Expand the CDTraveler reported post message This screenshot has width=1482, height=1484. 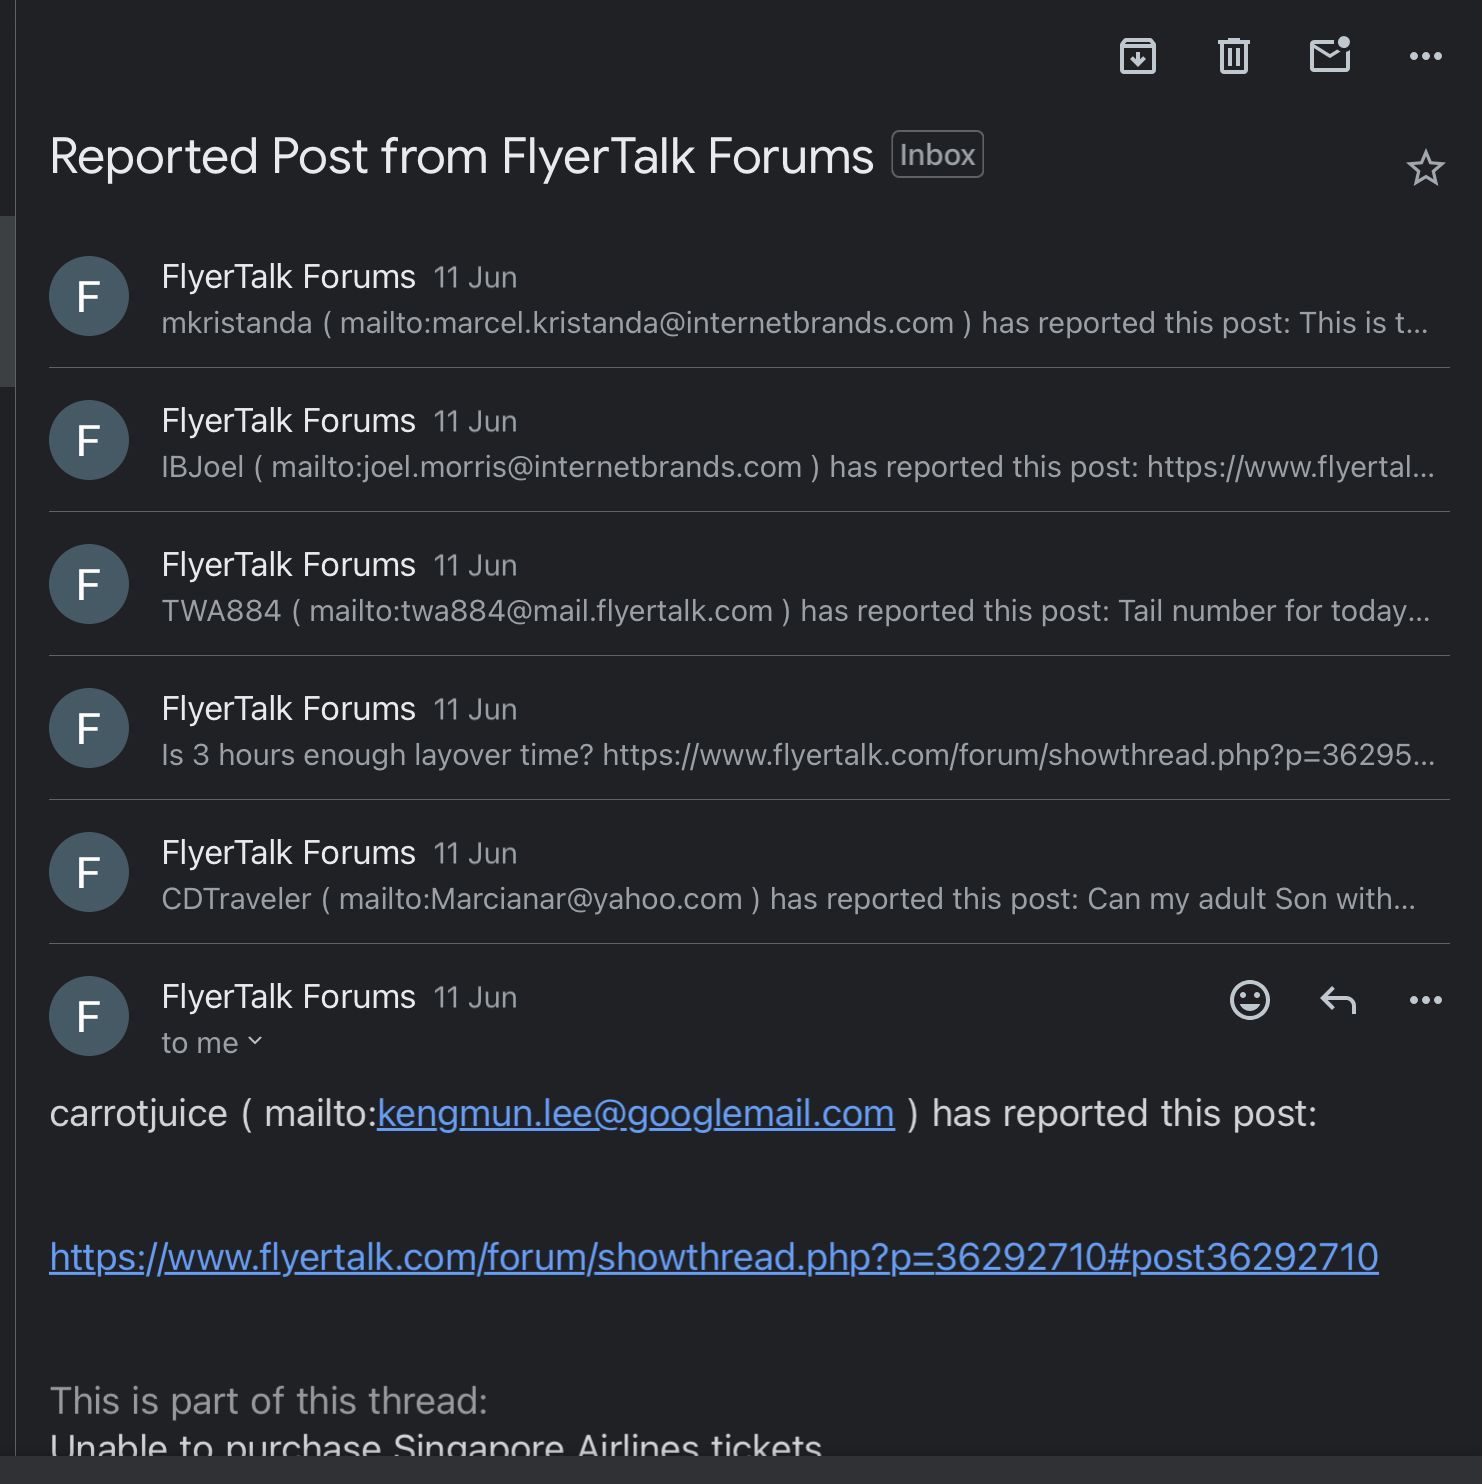[749, 872]
